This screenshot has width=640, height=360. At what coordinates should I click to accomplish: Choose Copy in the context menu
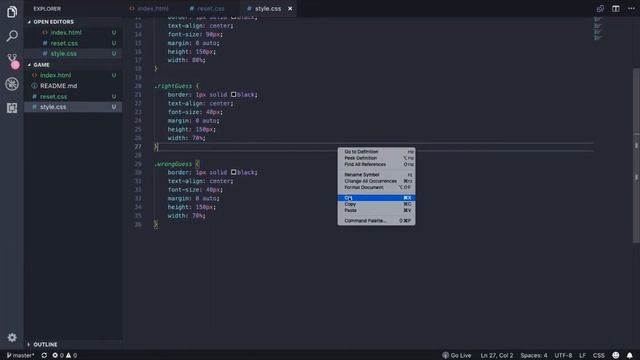point(376,204)
